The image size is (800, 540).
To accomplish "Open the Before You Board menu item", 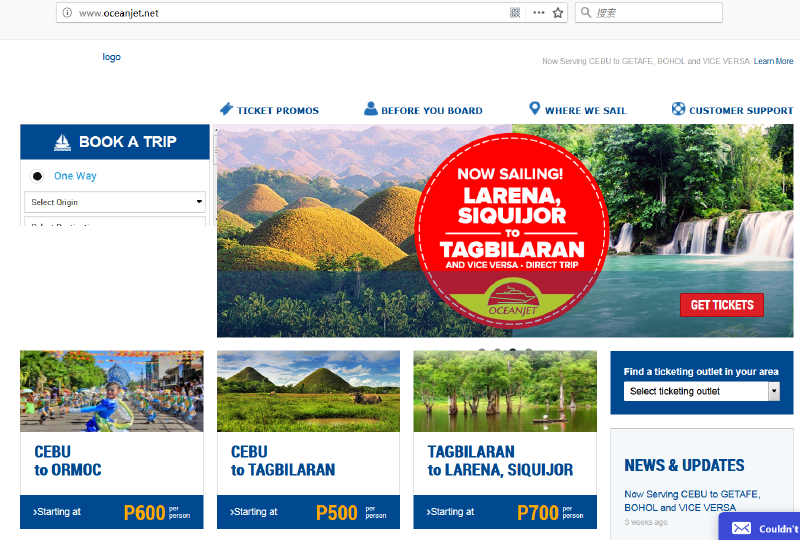I will [x=423, y=110].
